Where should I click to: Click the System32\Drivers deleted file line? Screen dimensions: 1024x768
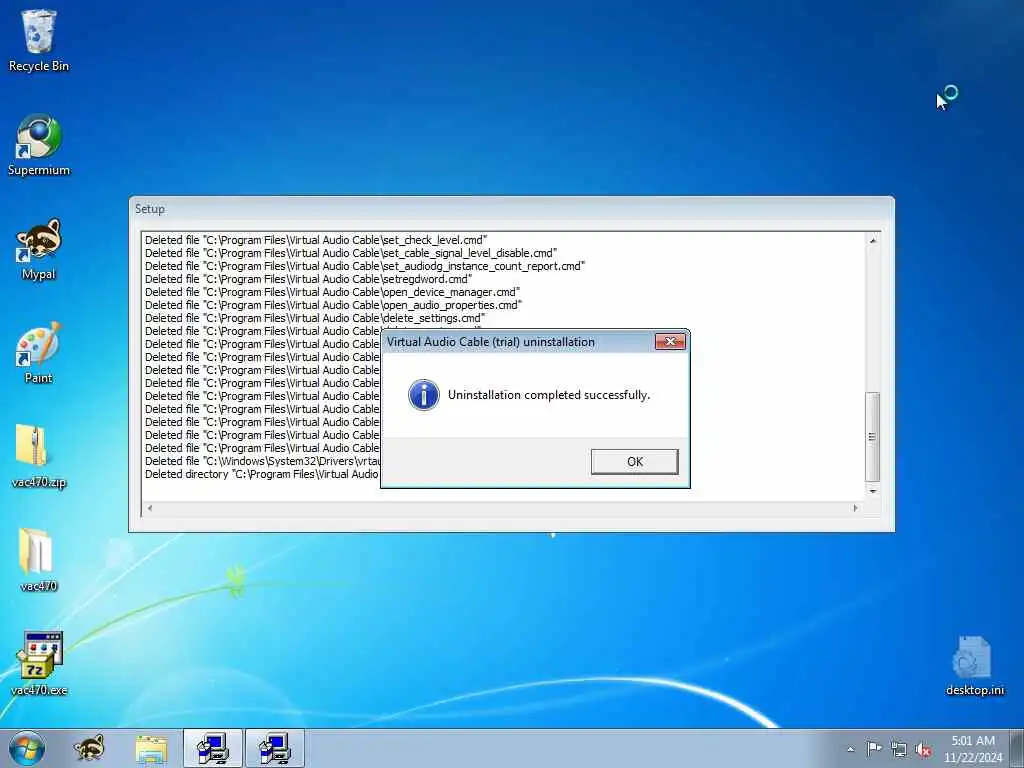262,461
